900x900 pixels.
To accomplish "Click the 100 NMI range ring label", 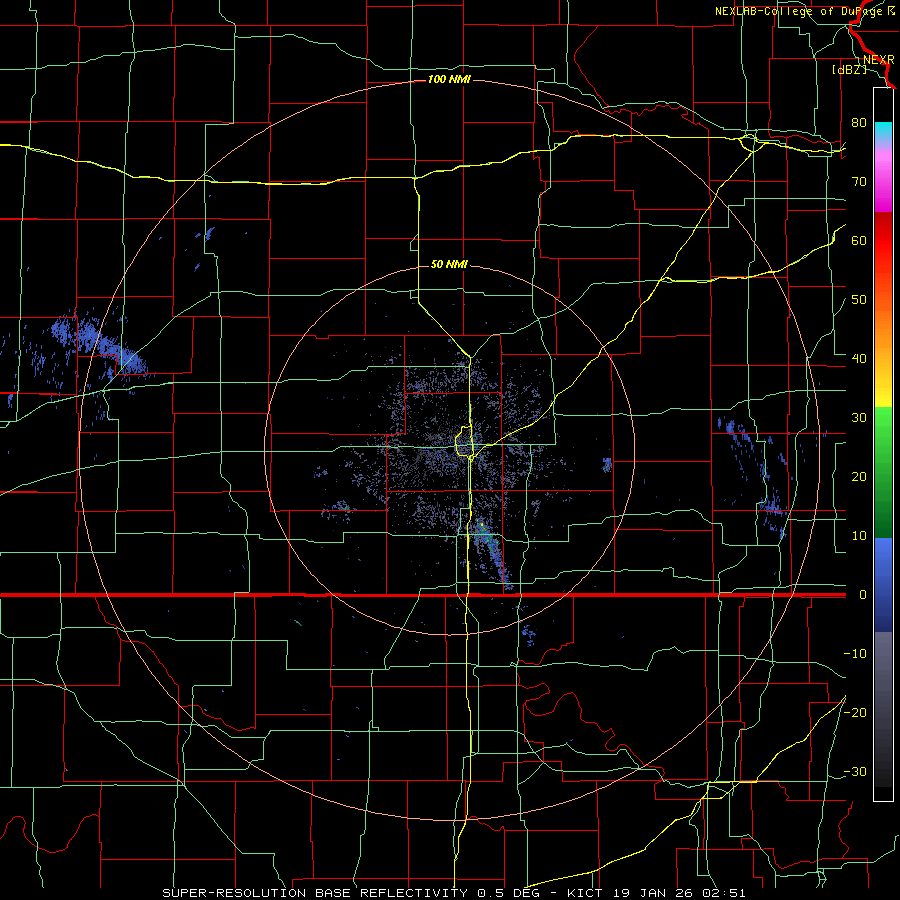I will click(449, 79).
